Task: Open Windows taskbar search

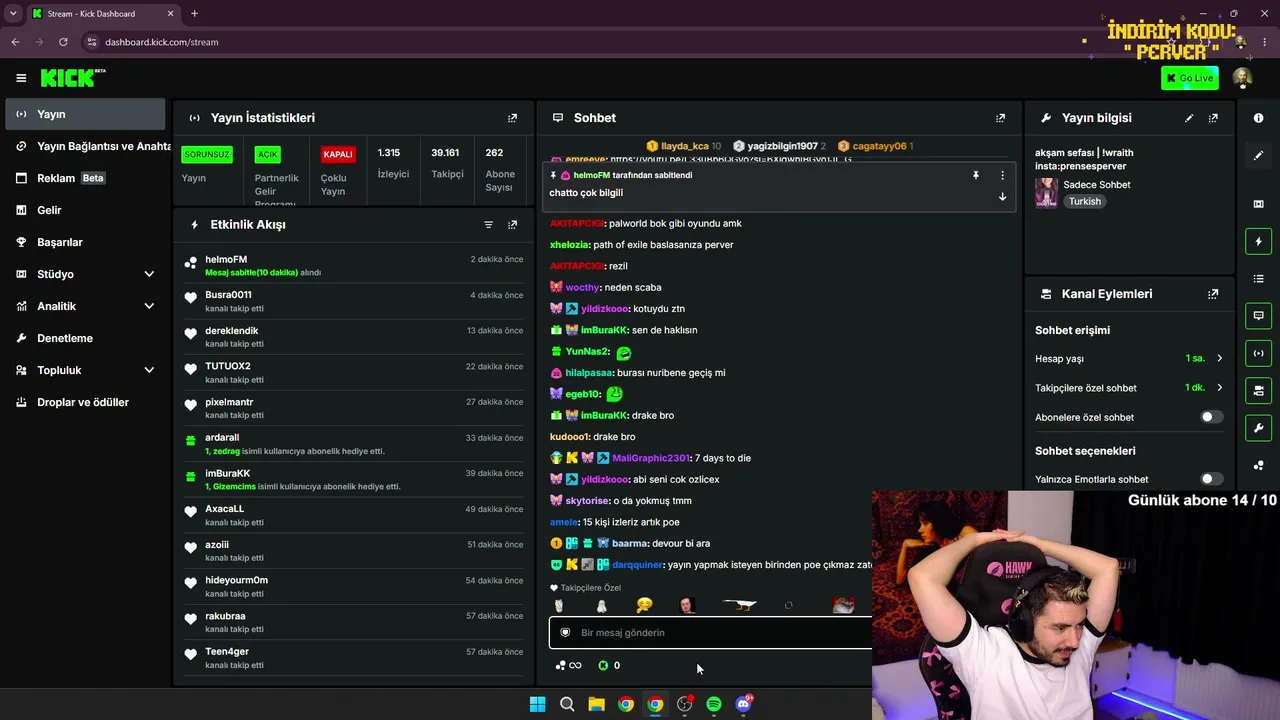Action: tap(567, 704)
